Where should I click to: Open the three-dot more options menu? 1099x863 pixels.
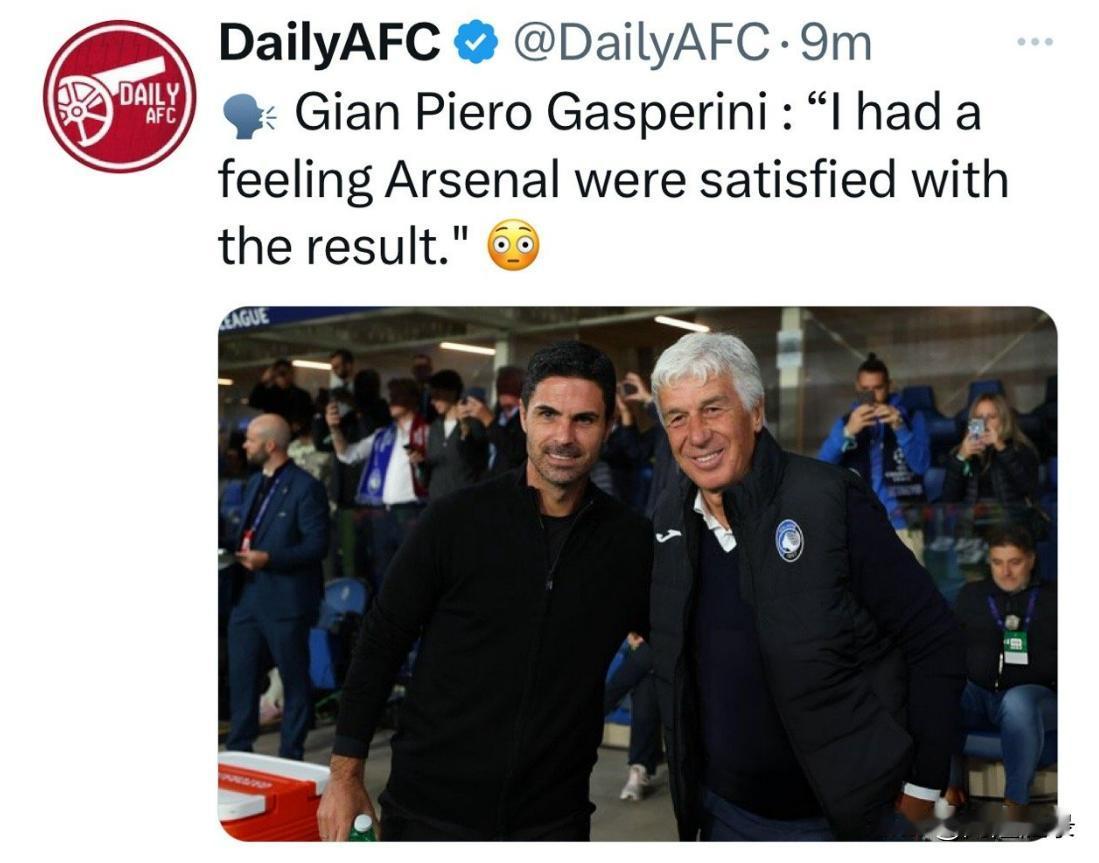point(1035,42)
